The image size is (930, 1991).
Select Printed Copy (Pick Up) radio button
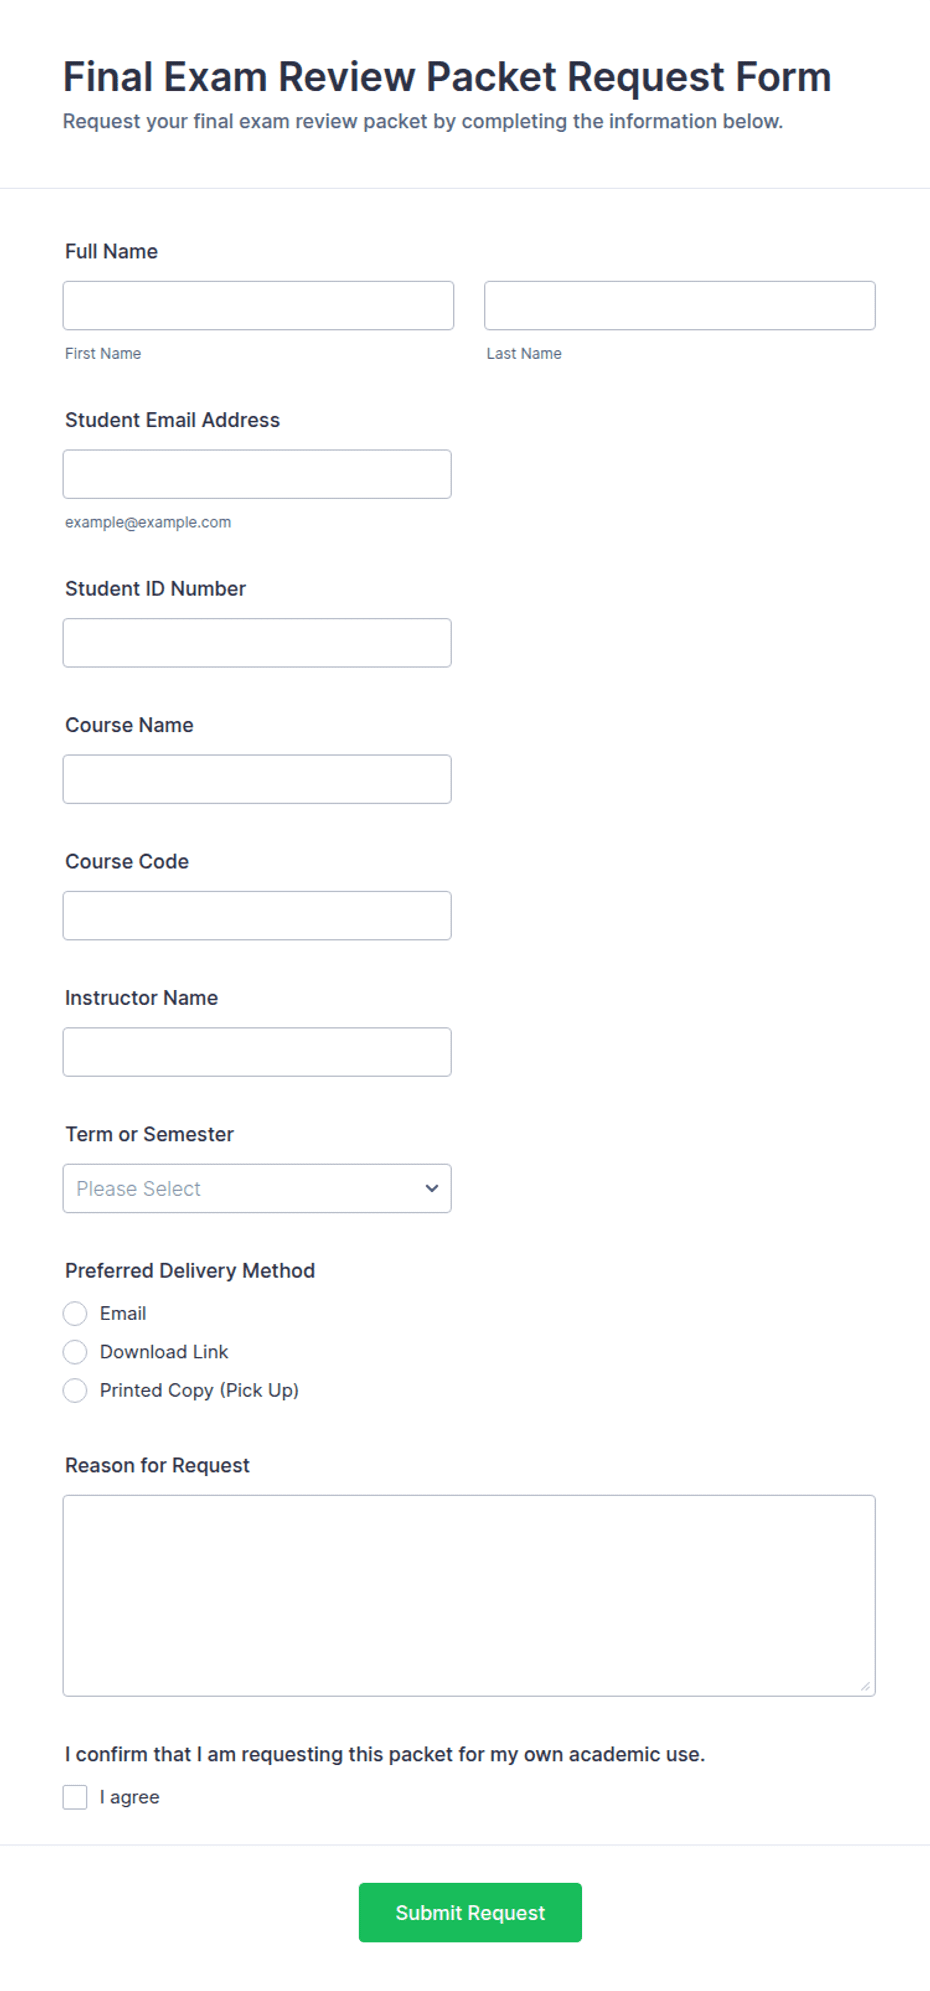pos(75,1390)
